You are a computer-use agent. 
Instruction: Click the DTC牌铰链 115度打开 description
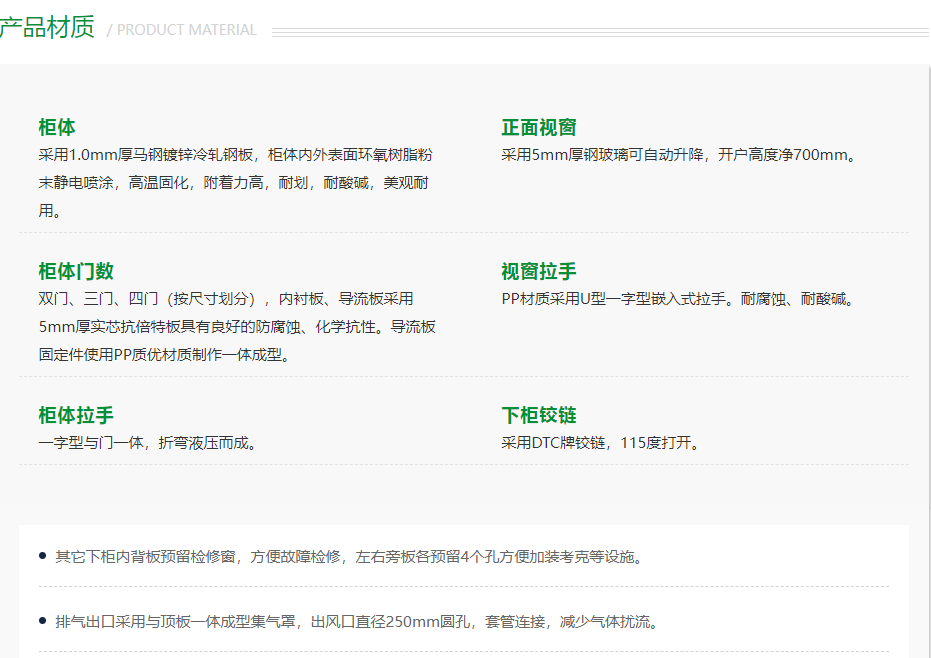pos(601,443)
